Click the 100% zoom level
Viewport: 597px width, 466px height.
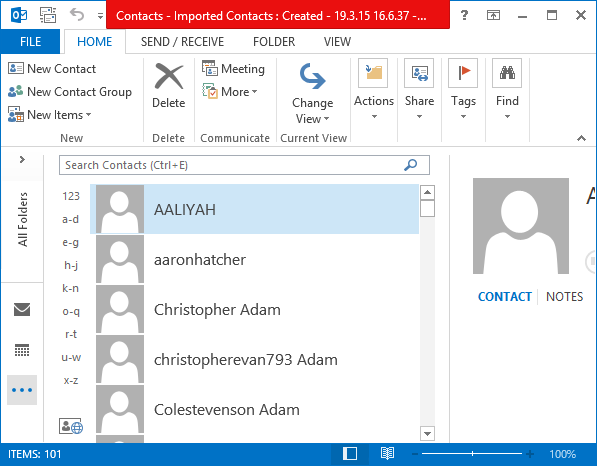562,454
